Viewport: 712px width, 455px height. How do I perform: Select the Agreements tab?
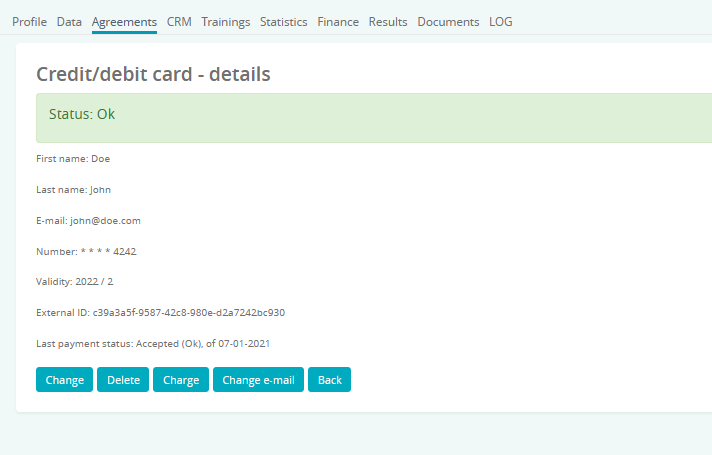point(124,22)
